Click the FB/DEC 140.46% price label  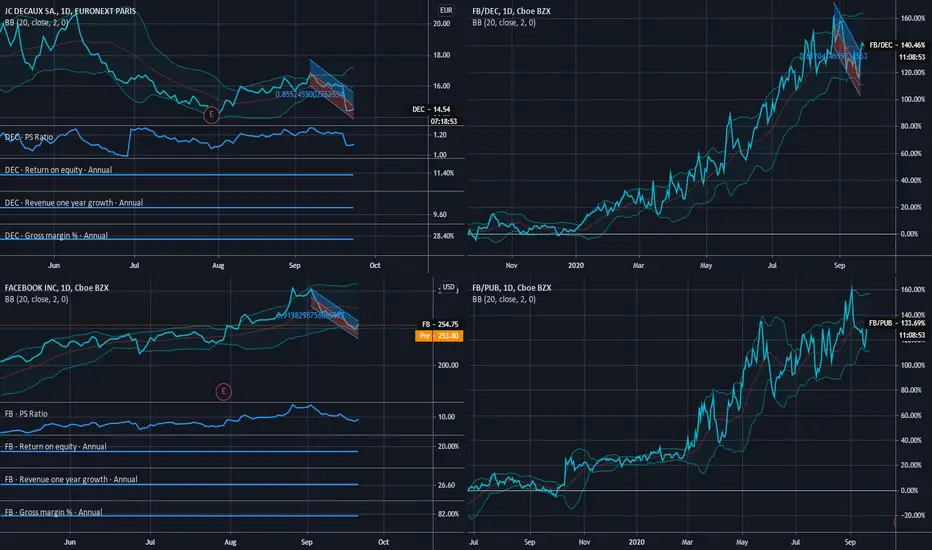(897, 45)
